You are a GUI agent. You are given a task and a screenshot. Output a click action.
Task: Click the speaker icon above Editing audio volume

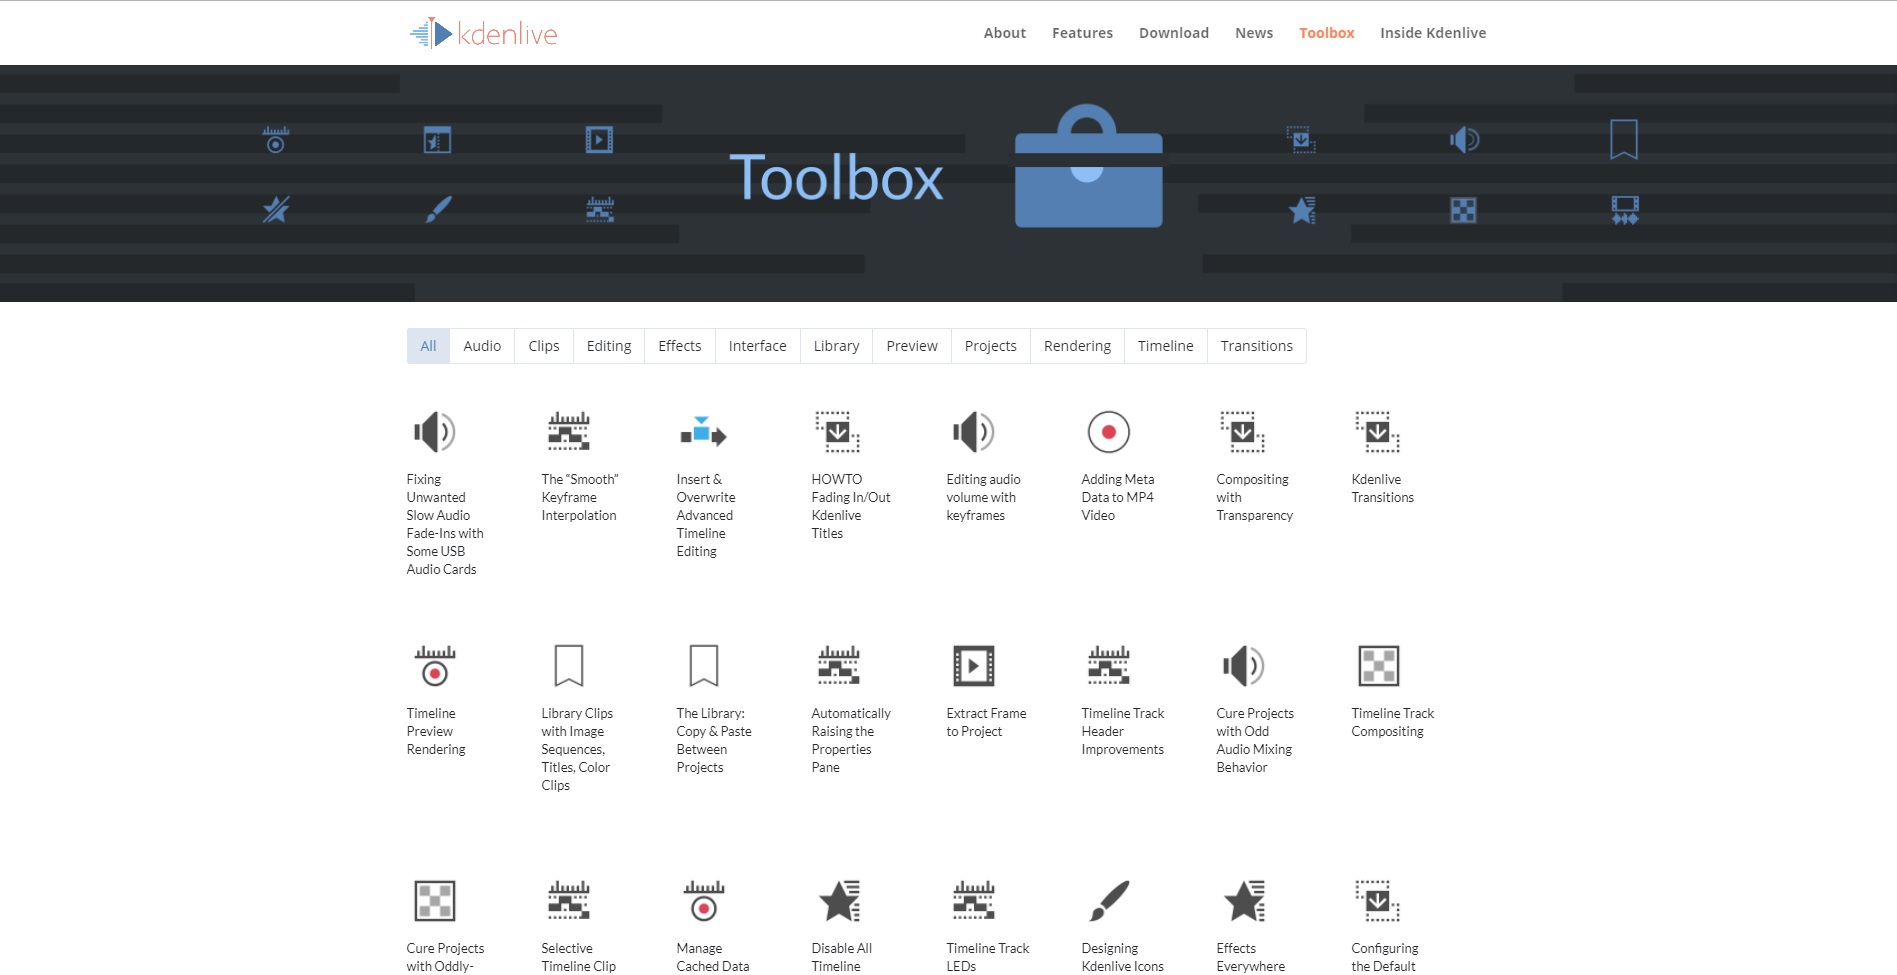pyautogui.click(x=974, y=432)
